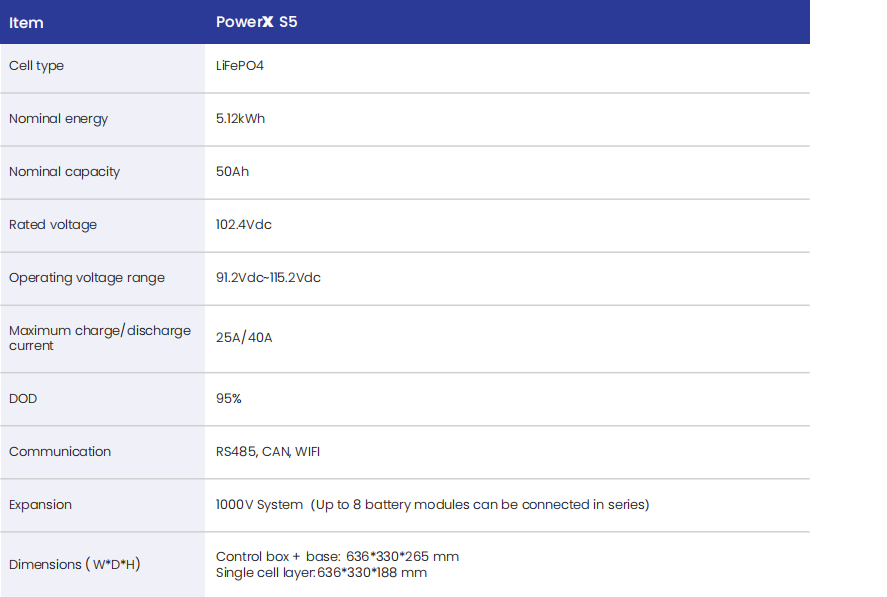887x597 pixels.
Task: Select the Cell type row label
Action: coord(36,66)
